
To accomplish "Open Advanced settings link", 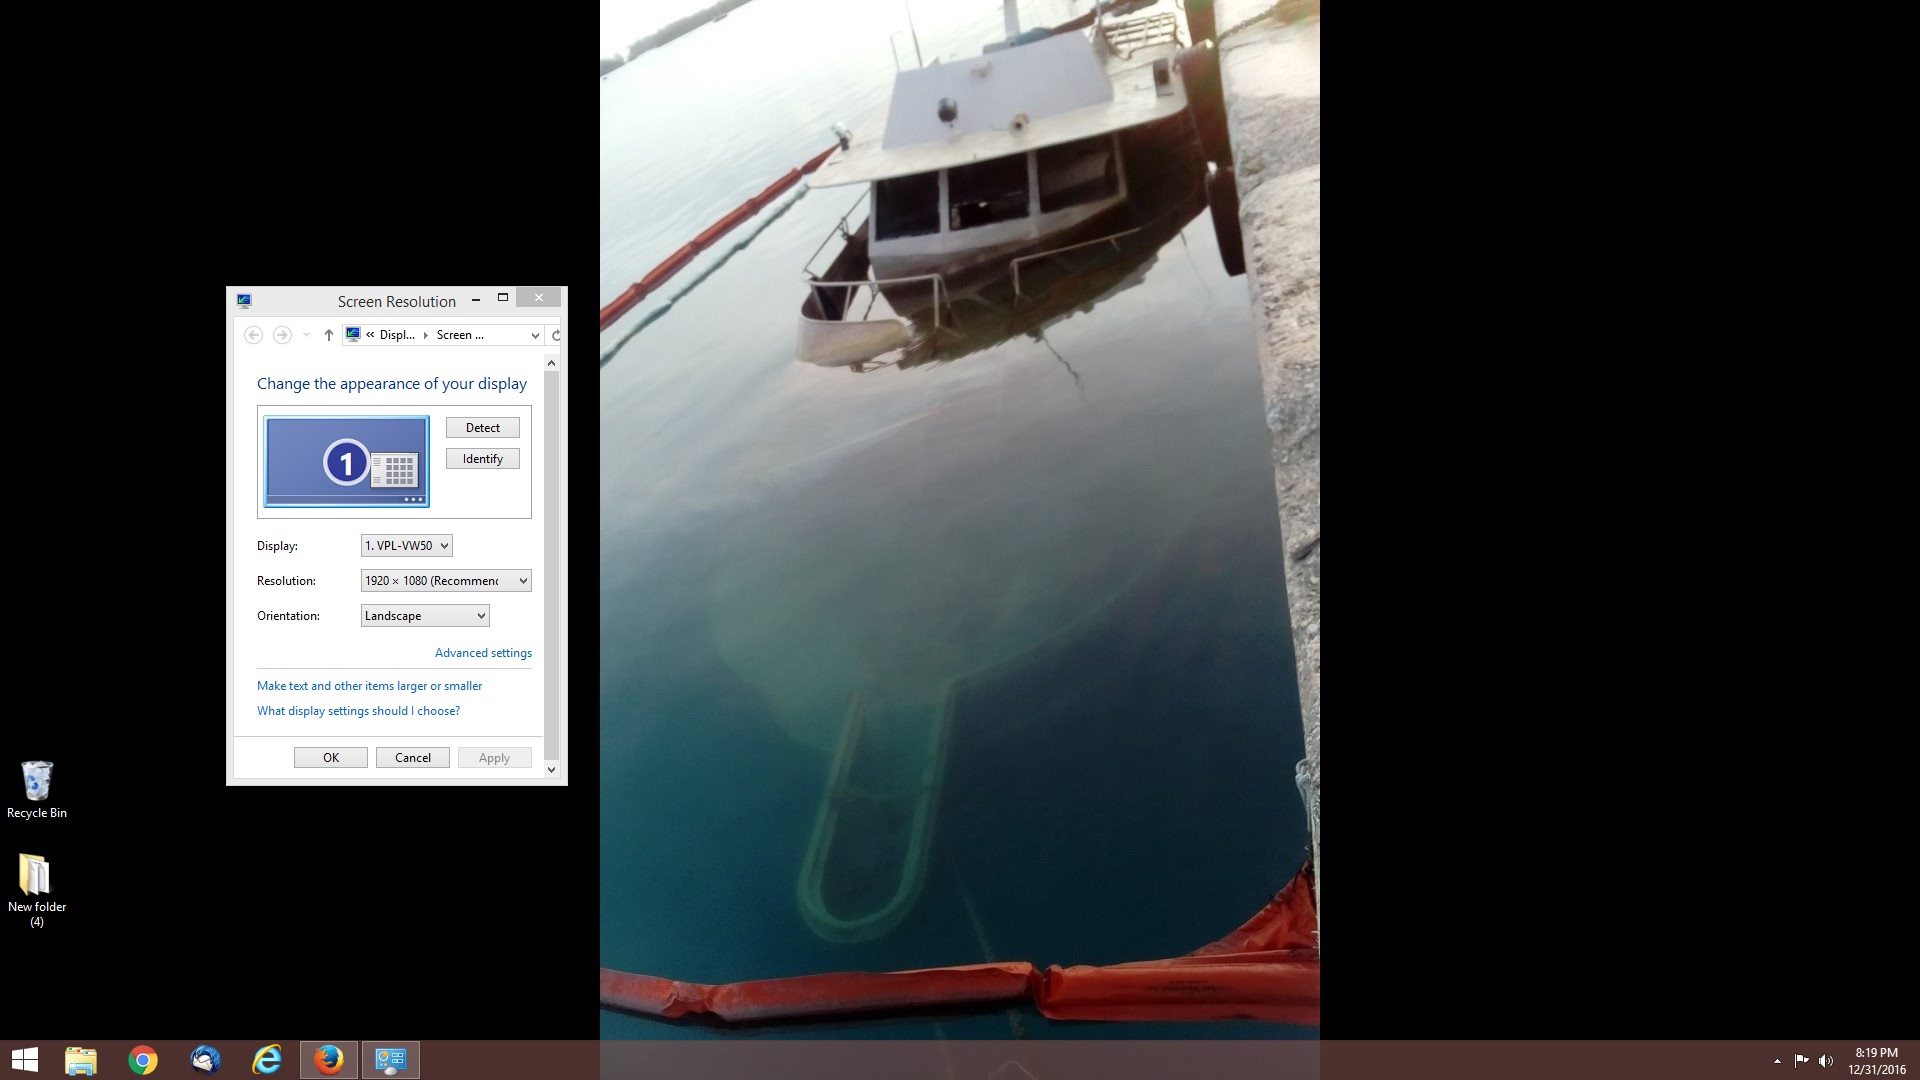I will (483, 653).
